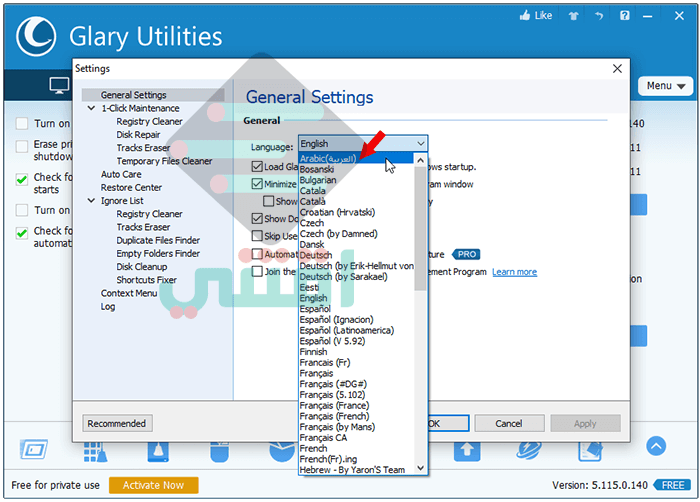Select Registry Cleaner under 1-Click Maintenance
This screenshot has height=502, width=700.
[149, 121]
